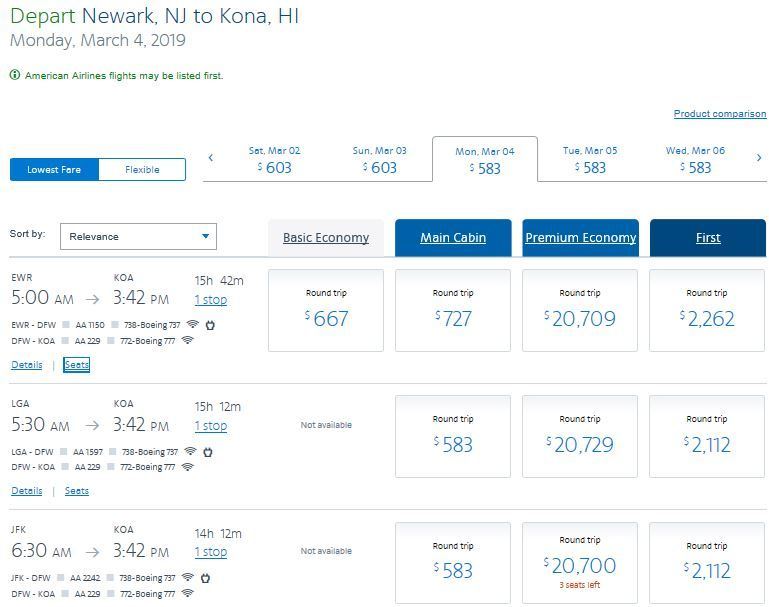The width and height of the screenshot is (769, 607).
Task: Click the Main Cabin column header
Action: (x=453, y=238)
